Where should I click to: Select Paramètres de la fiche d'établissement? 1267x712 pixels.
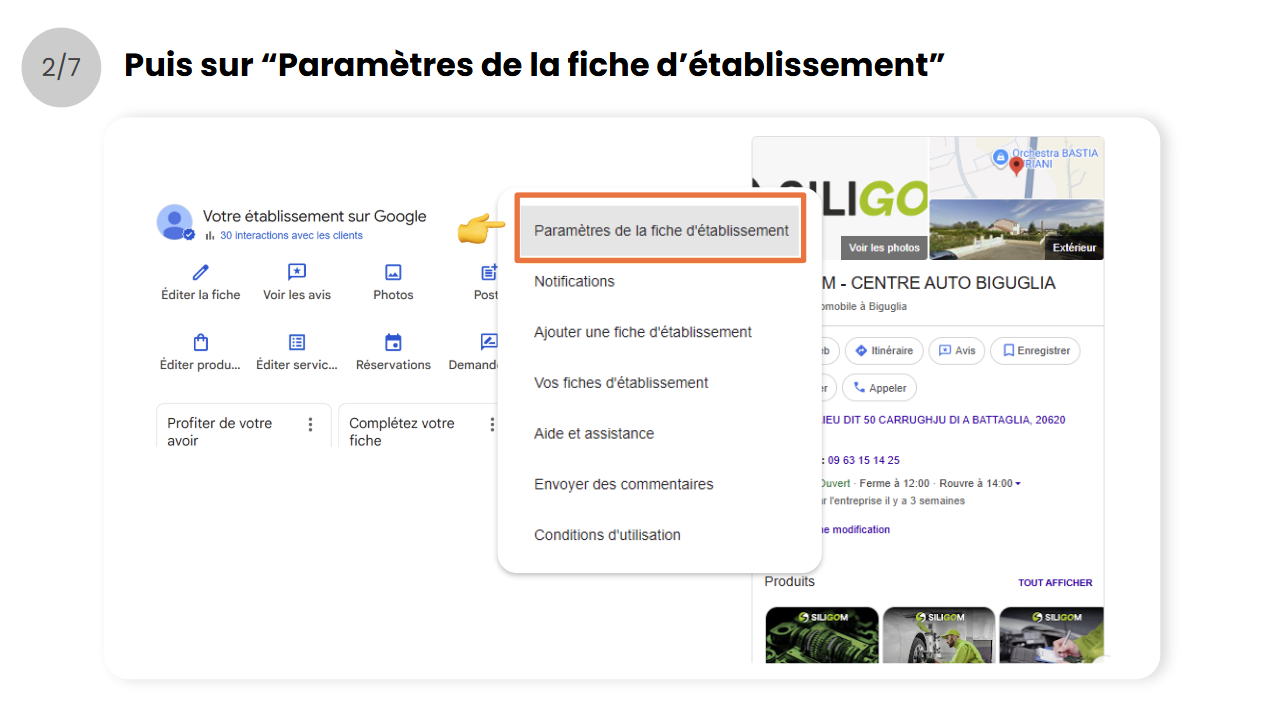coord(661,230)
